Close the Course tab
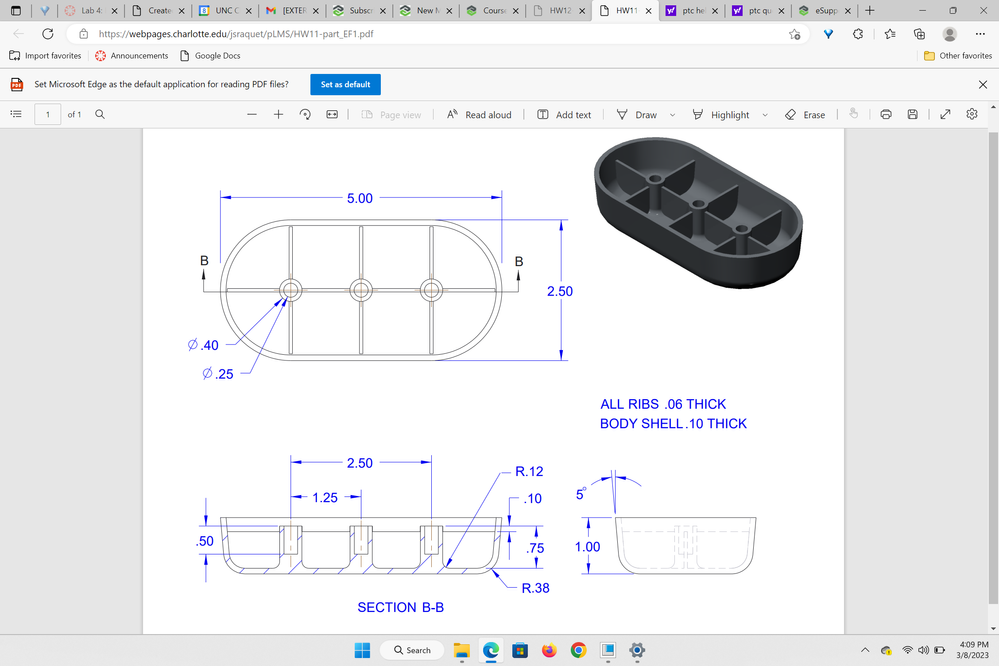The width and height of the screenshot is (999, 666). [515, 11]
